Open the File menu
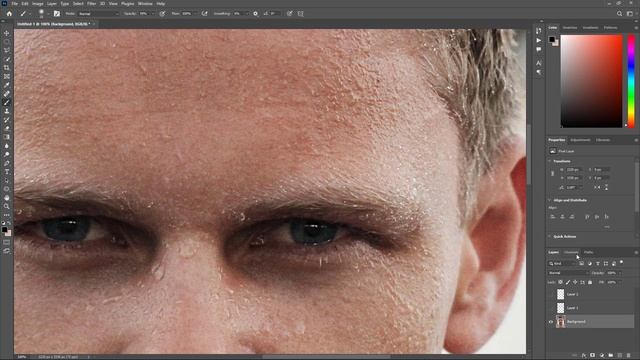640x360 pixels. [x=15, y=4]
